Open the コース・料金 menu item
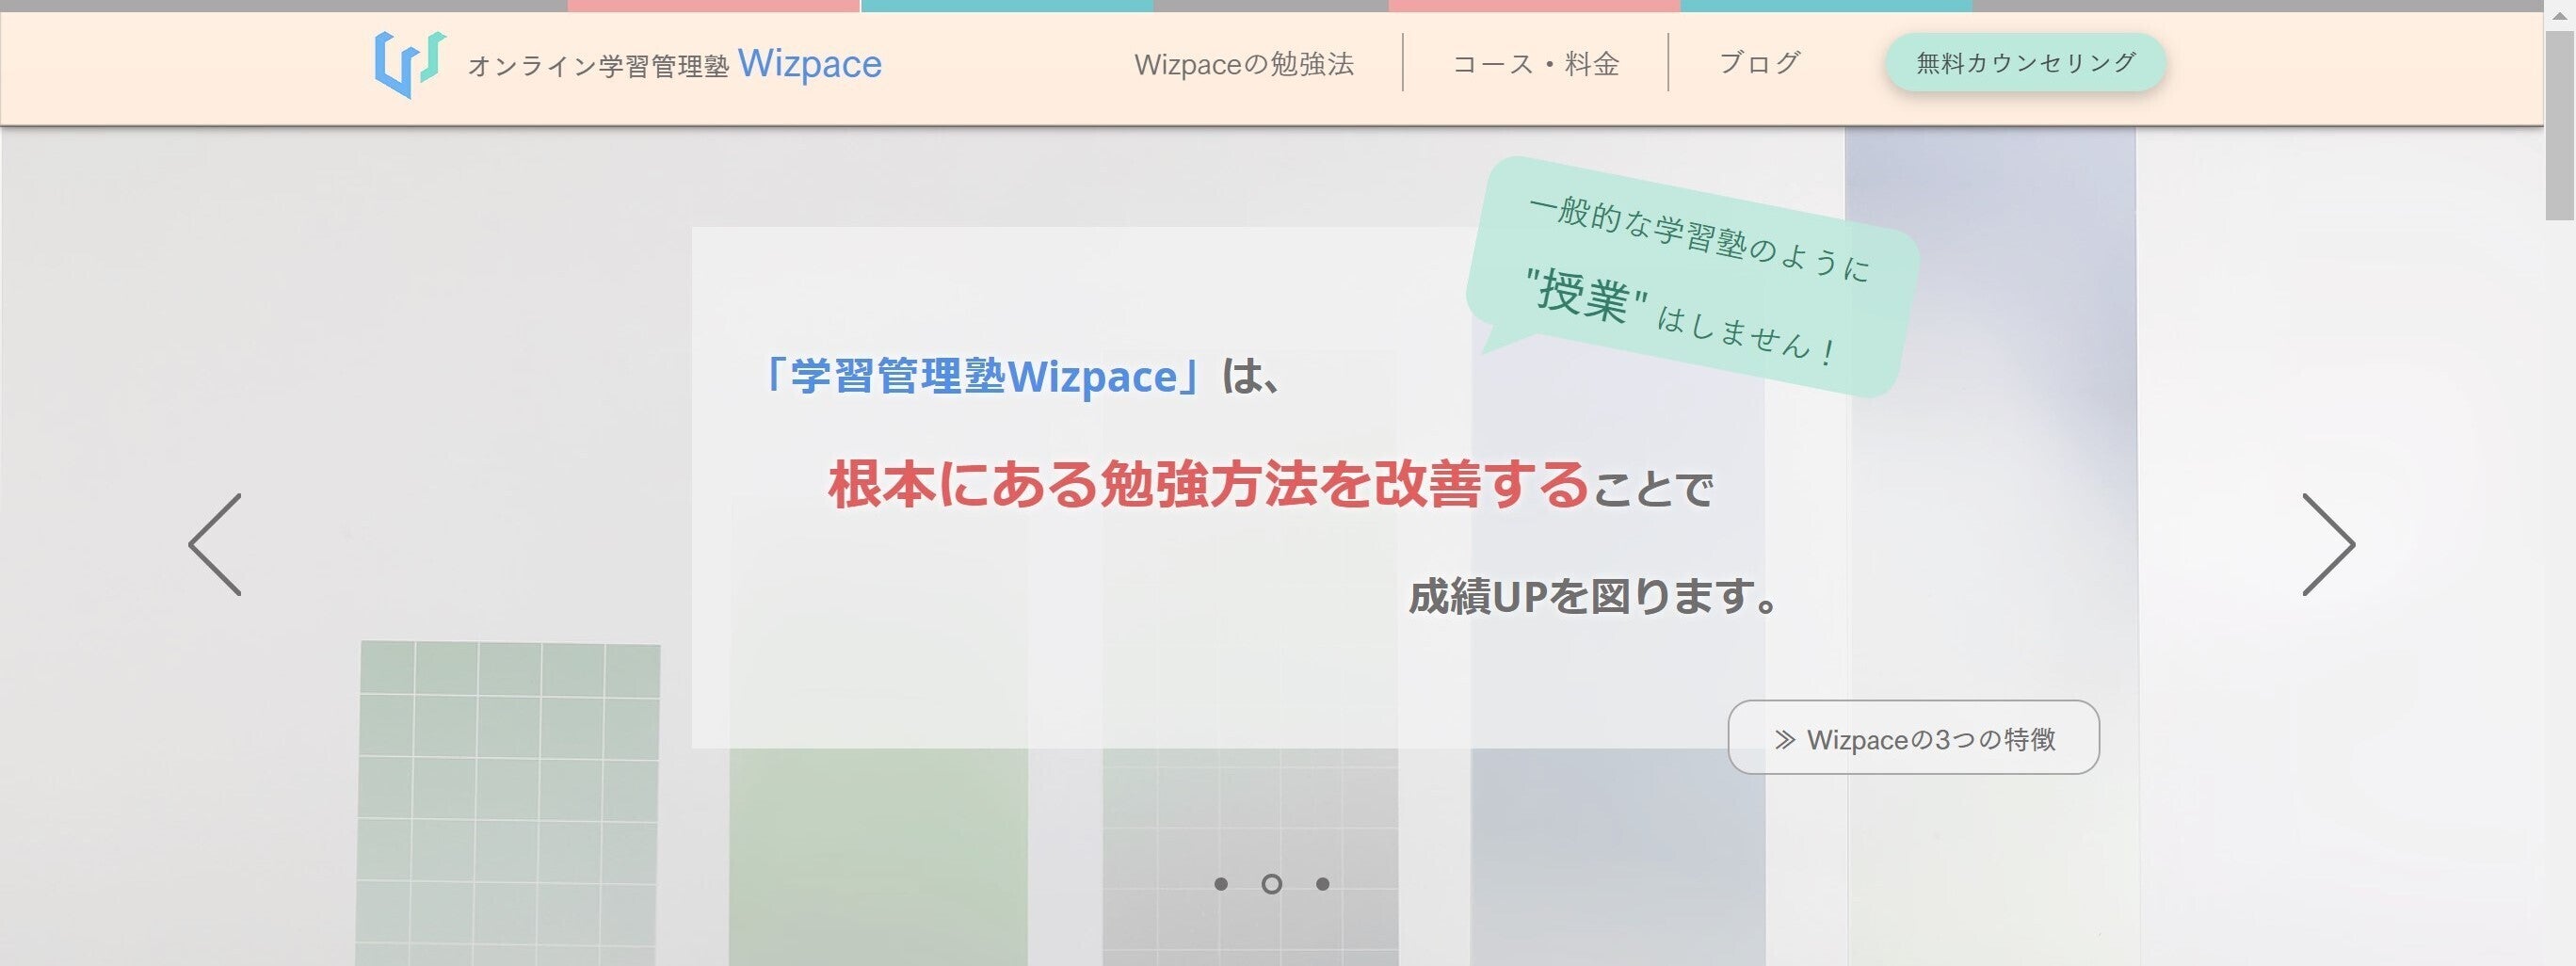Image resolution: width=2576 pixels, height=966 pixels. [1535, 64]
